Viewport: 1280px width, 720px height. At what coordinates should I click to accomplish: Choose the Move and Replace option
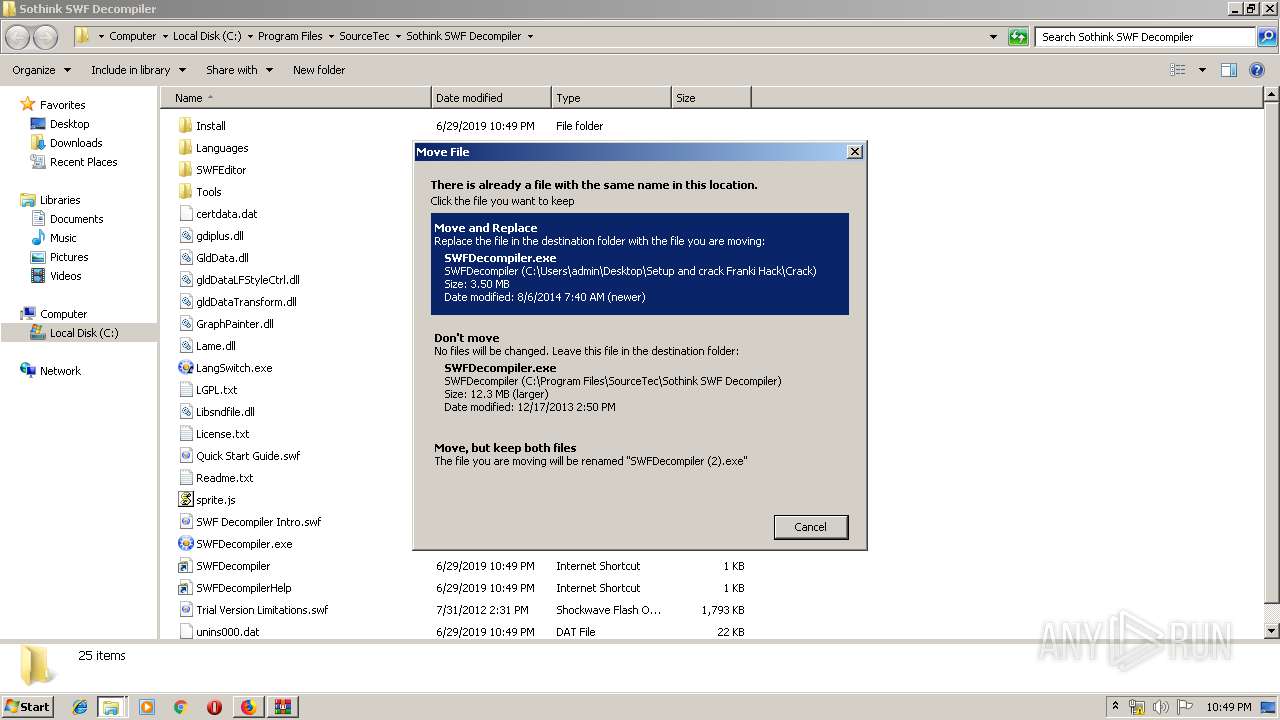(639, 264)
